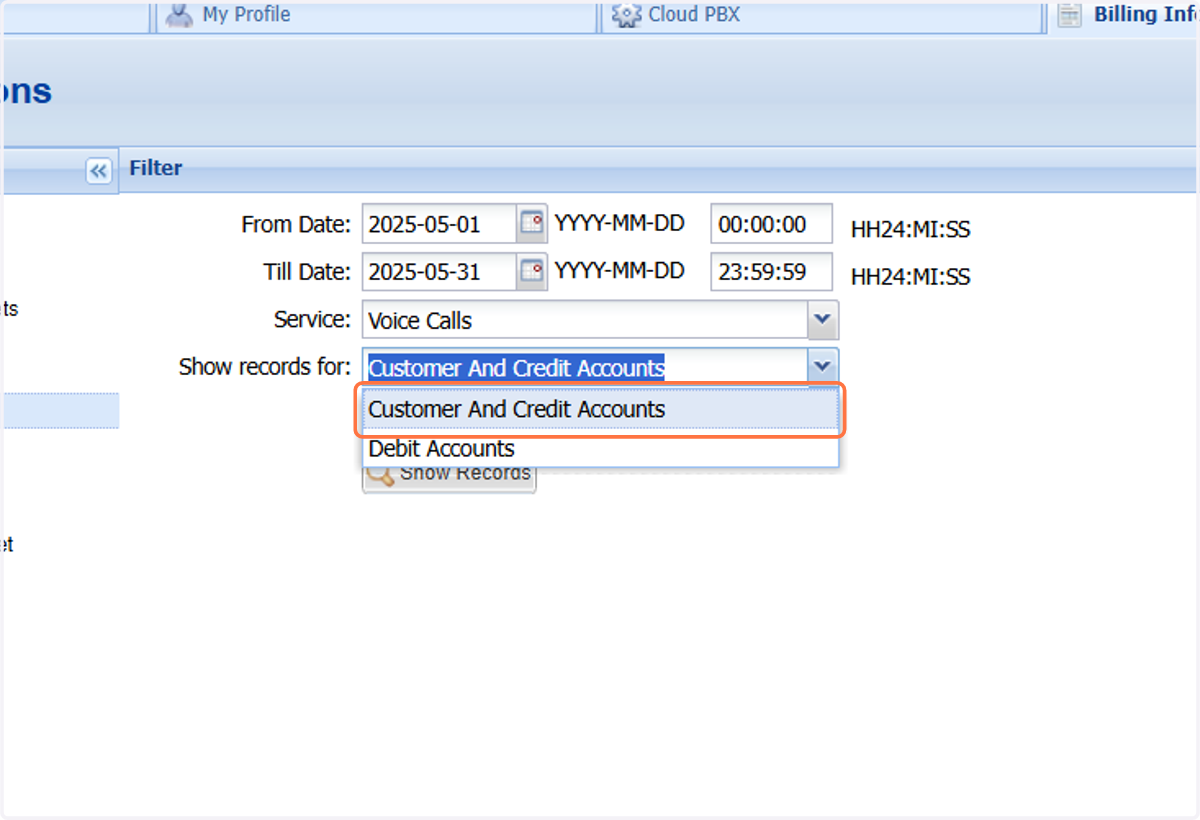1200x820 pixels.
Task: Collapse the left panel with double-chevron icon
Action: (98, 171)
